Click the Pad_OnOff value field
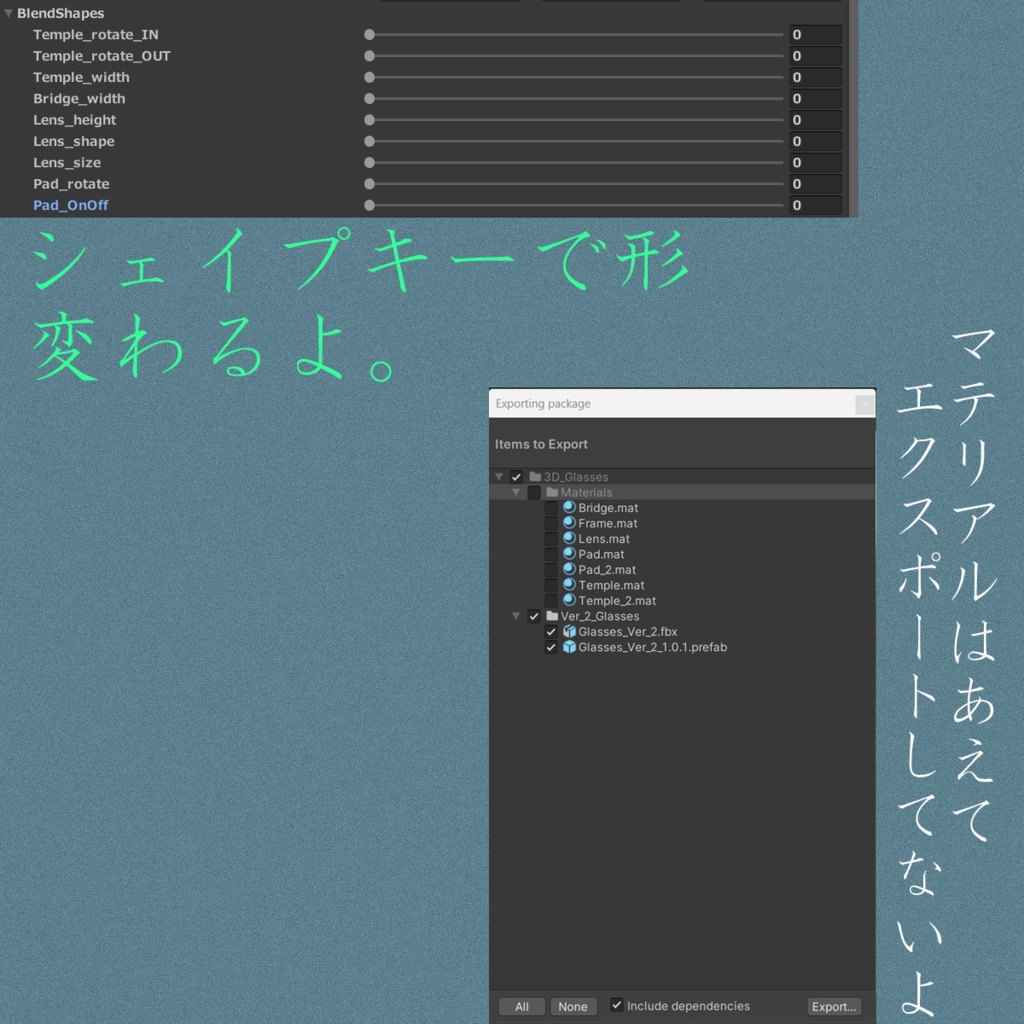The image size is (1024, 1024). [x=815, y=205]
